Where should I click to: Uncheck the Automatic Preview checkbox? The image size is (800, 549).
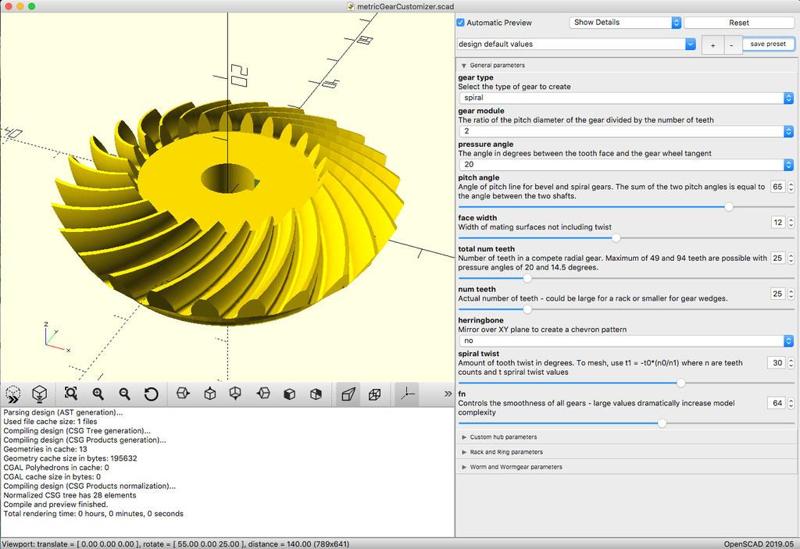(461, 22)
